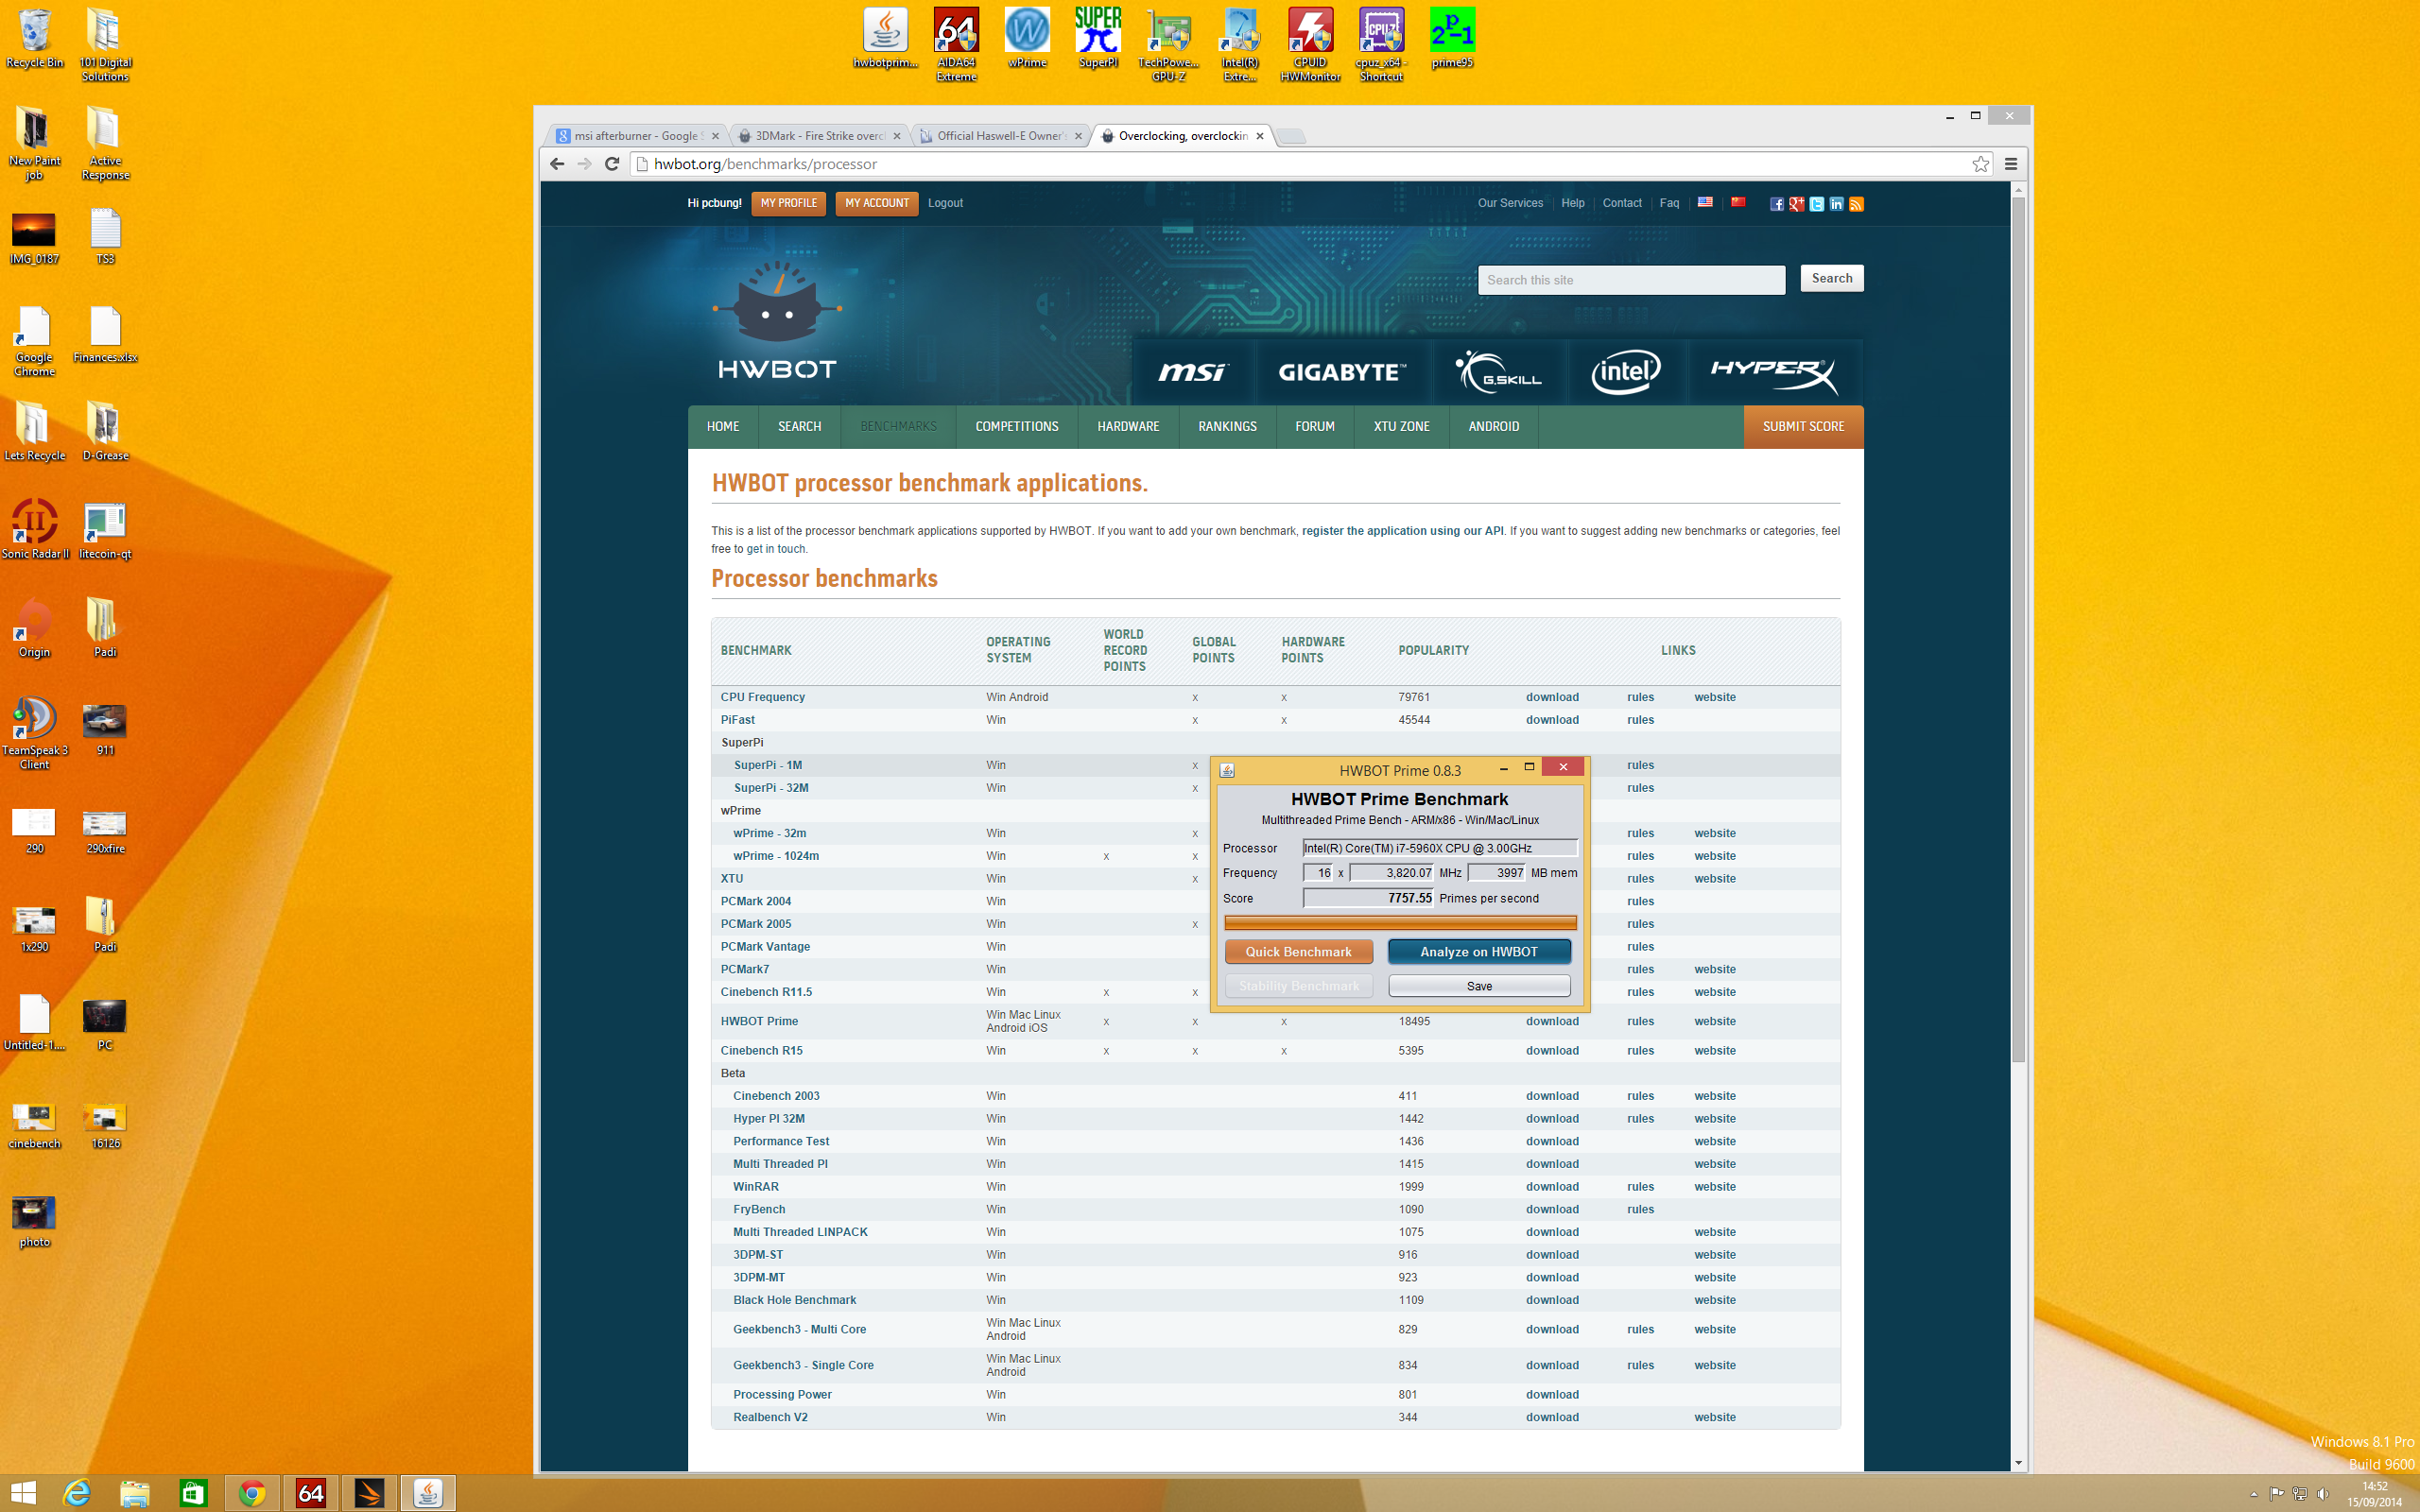Click MY ACCOUNT button
The image size is (2420, 1512).
[x=877, y=203]
